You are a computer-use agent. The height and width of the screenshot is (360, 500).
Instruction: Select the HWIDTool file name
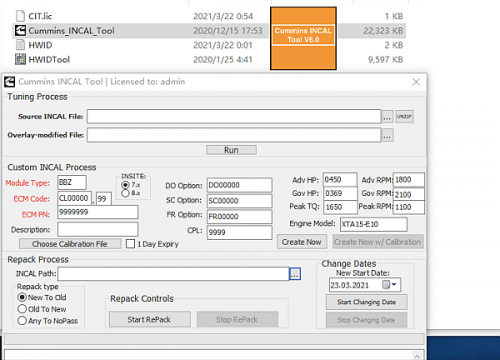click(x=49, y=59)
